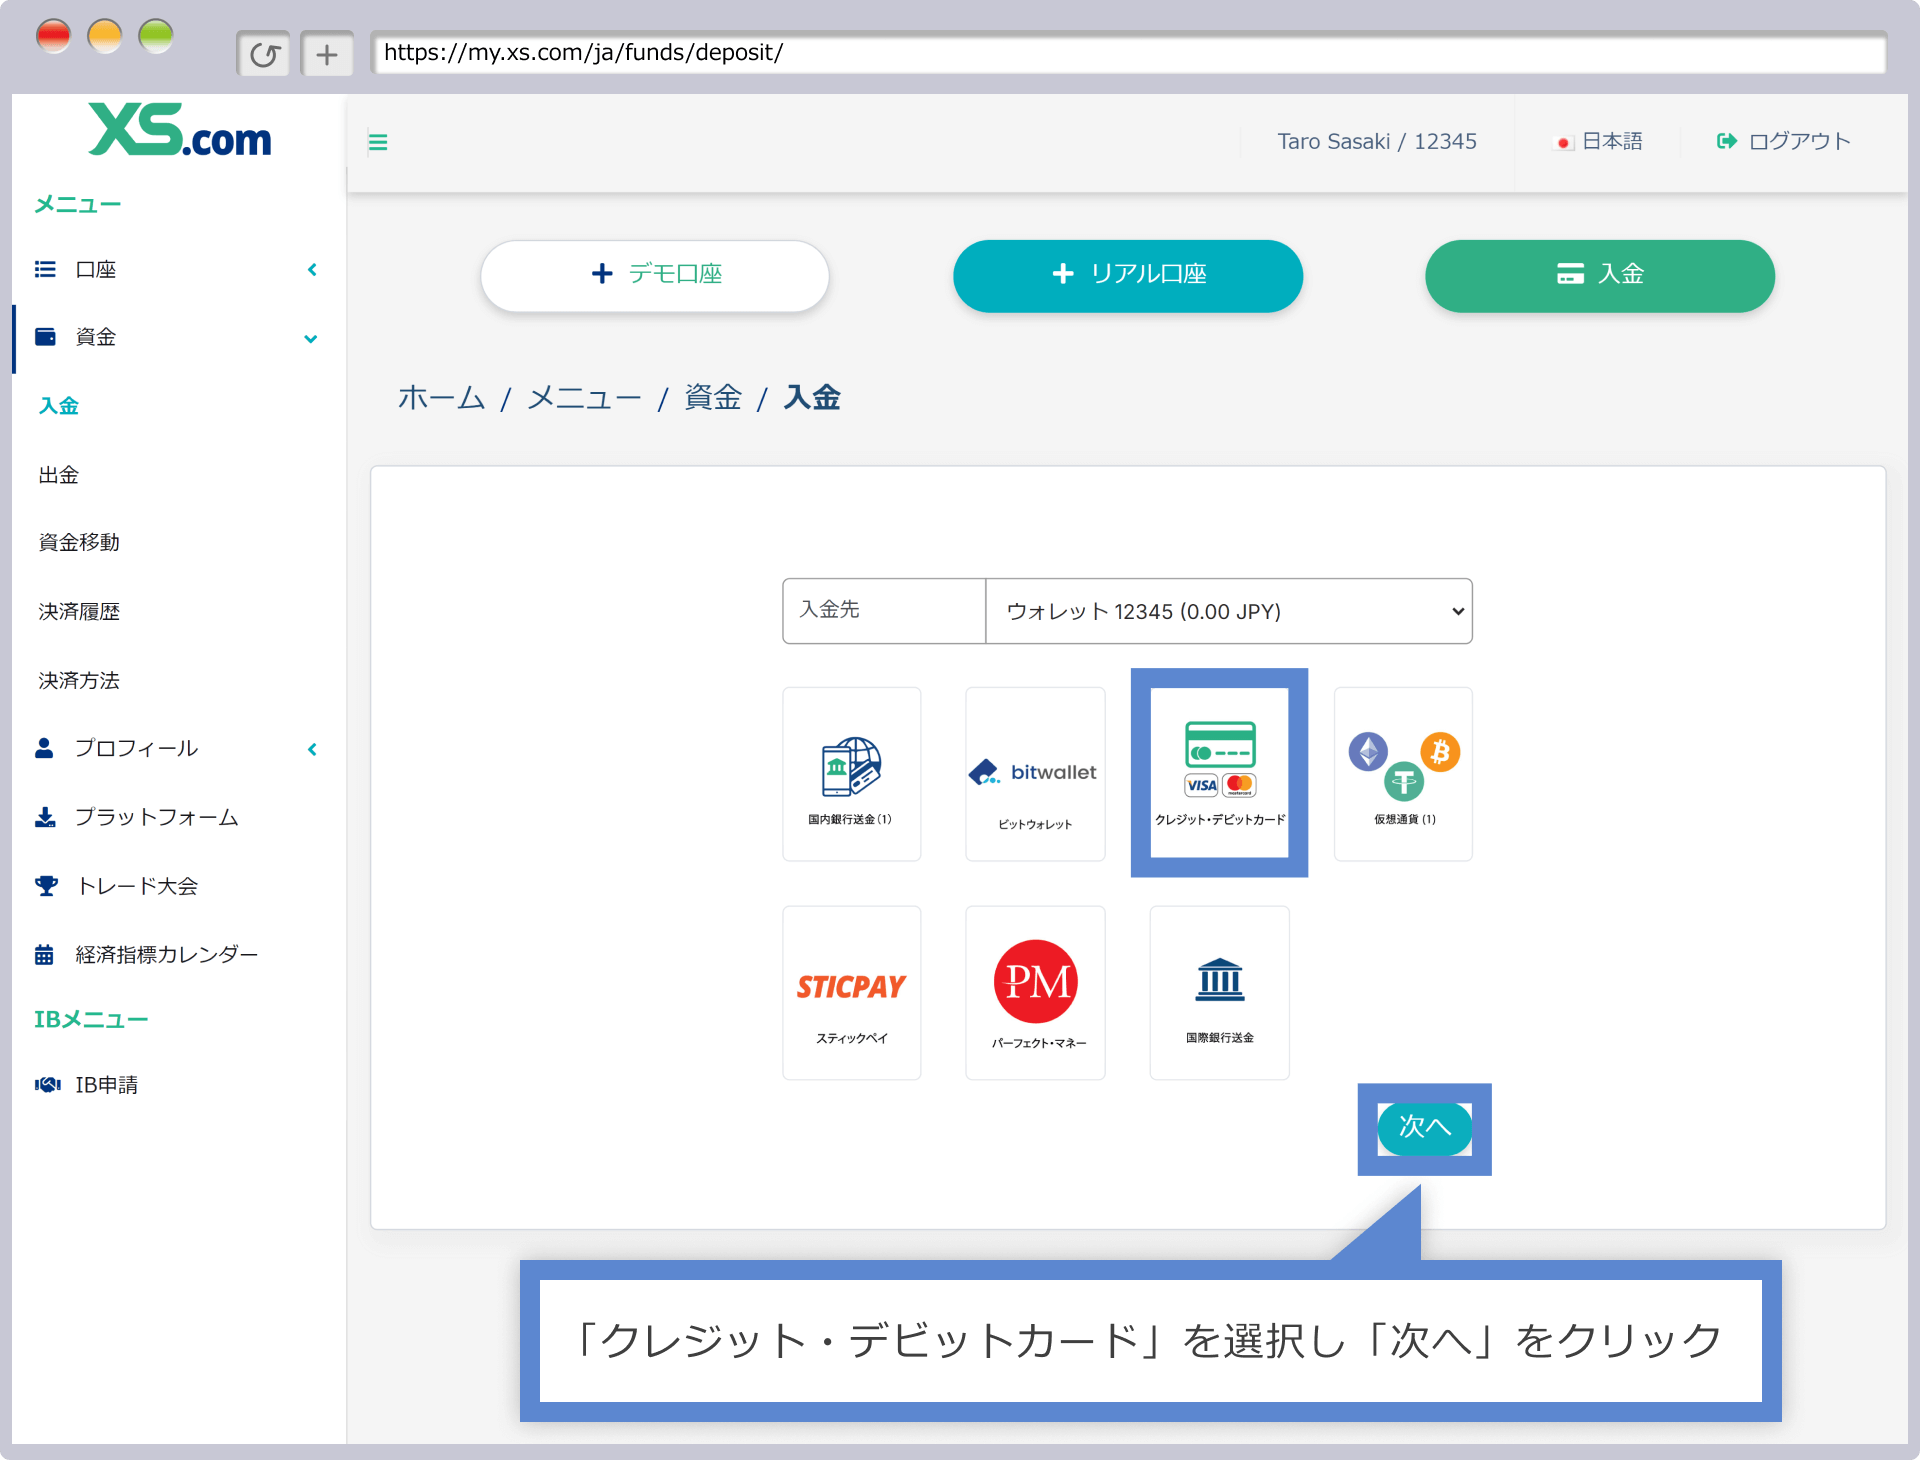This screenshot has width=1920, height=1460.
Task: Click 資金 in the breadcrumb
Action: point(713,398)
